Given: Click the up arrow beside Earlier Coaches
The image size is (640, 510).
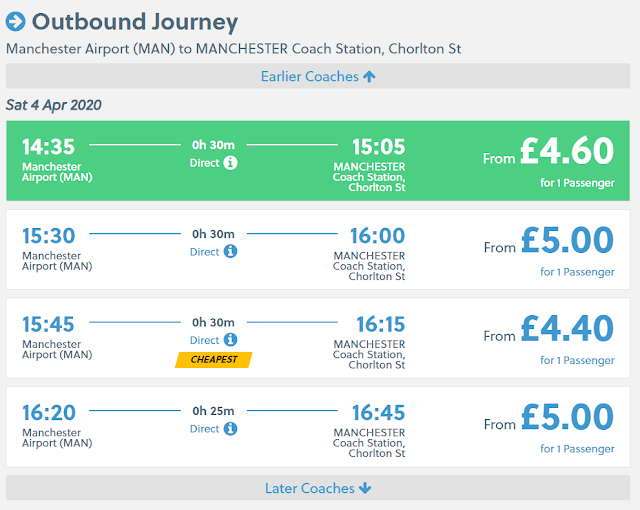Looking at the screenshot, I should coord(370,77).
